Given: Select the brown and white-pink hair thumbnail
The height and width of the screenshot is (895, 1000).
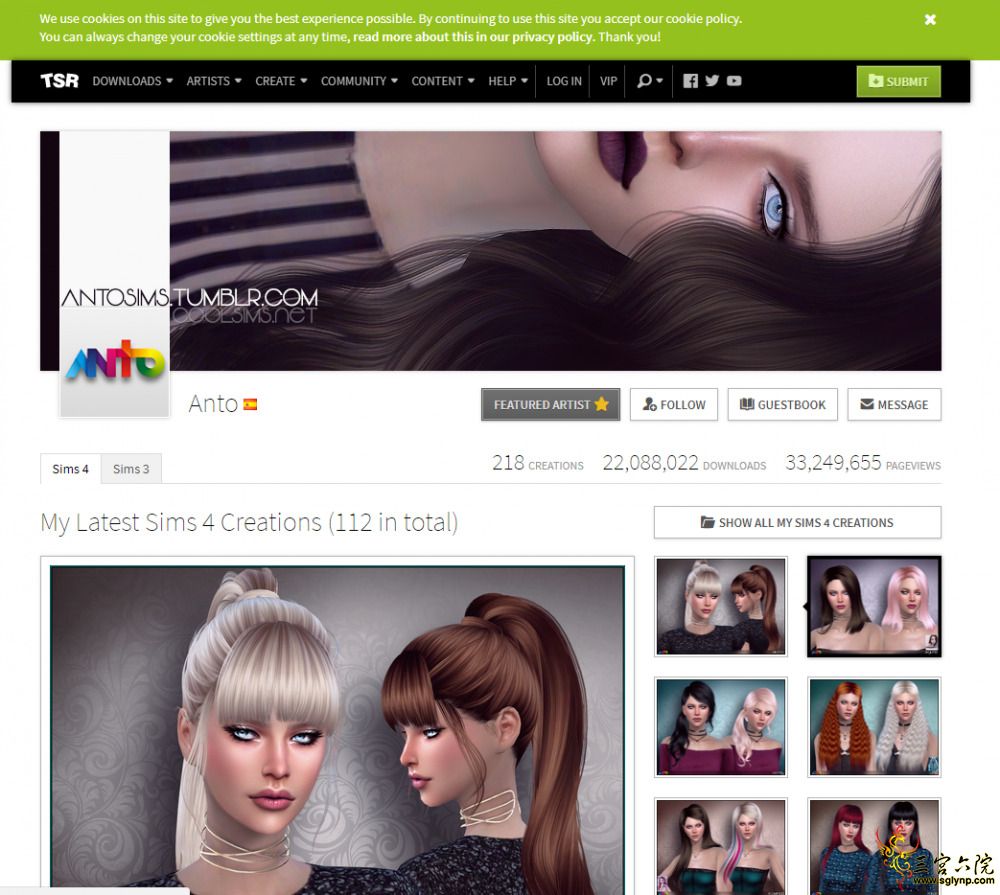Looking at the screenshot, I should [721, 847].
